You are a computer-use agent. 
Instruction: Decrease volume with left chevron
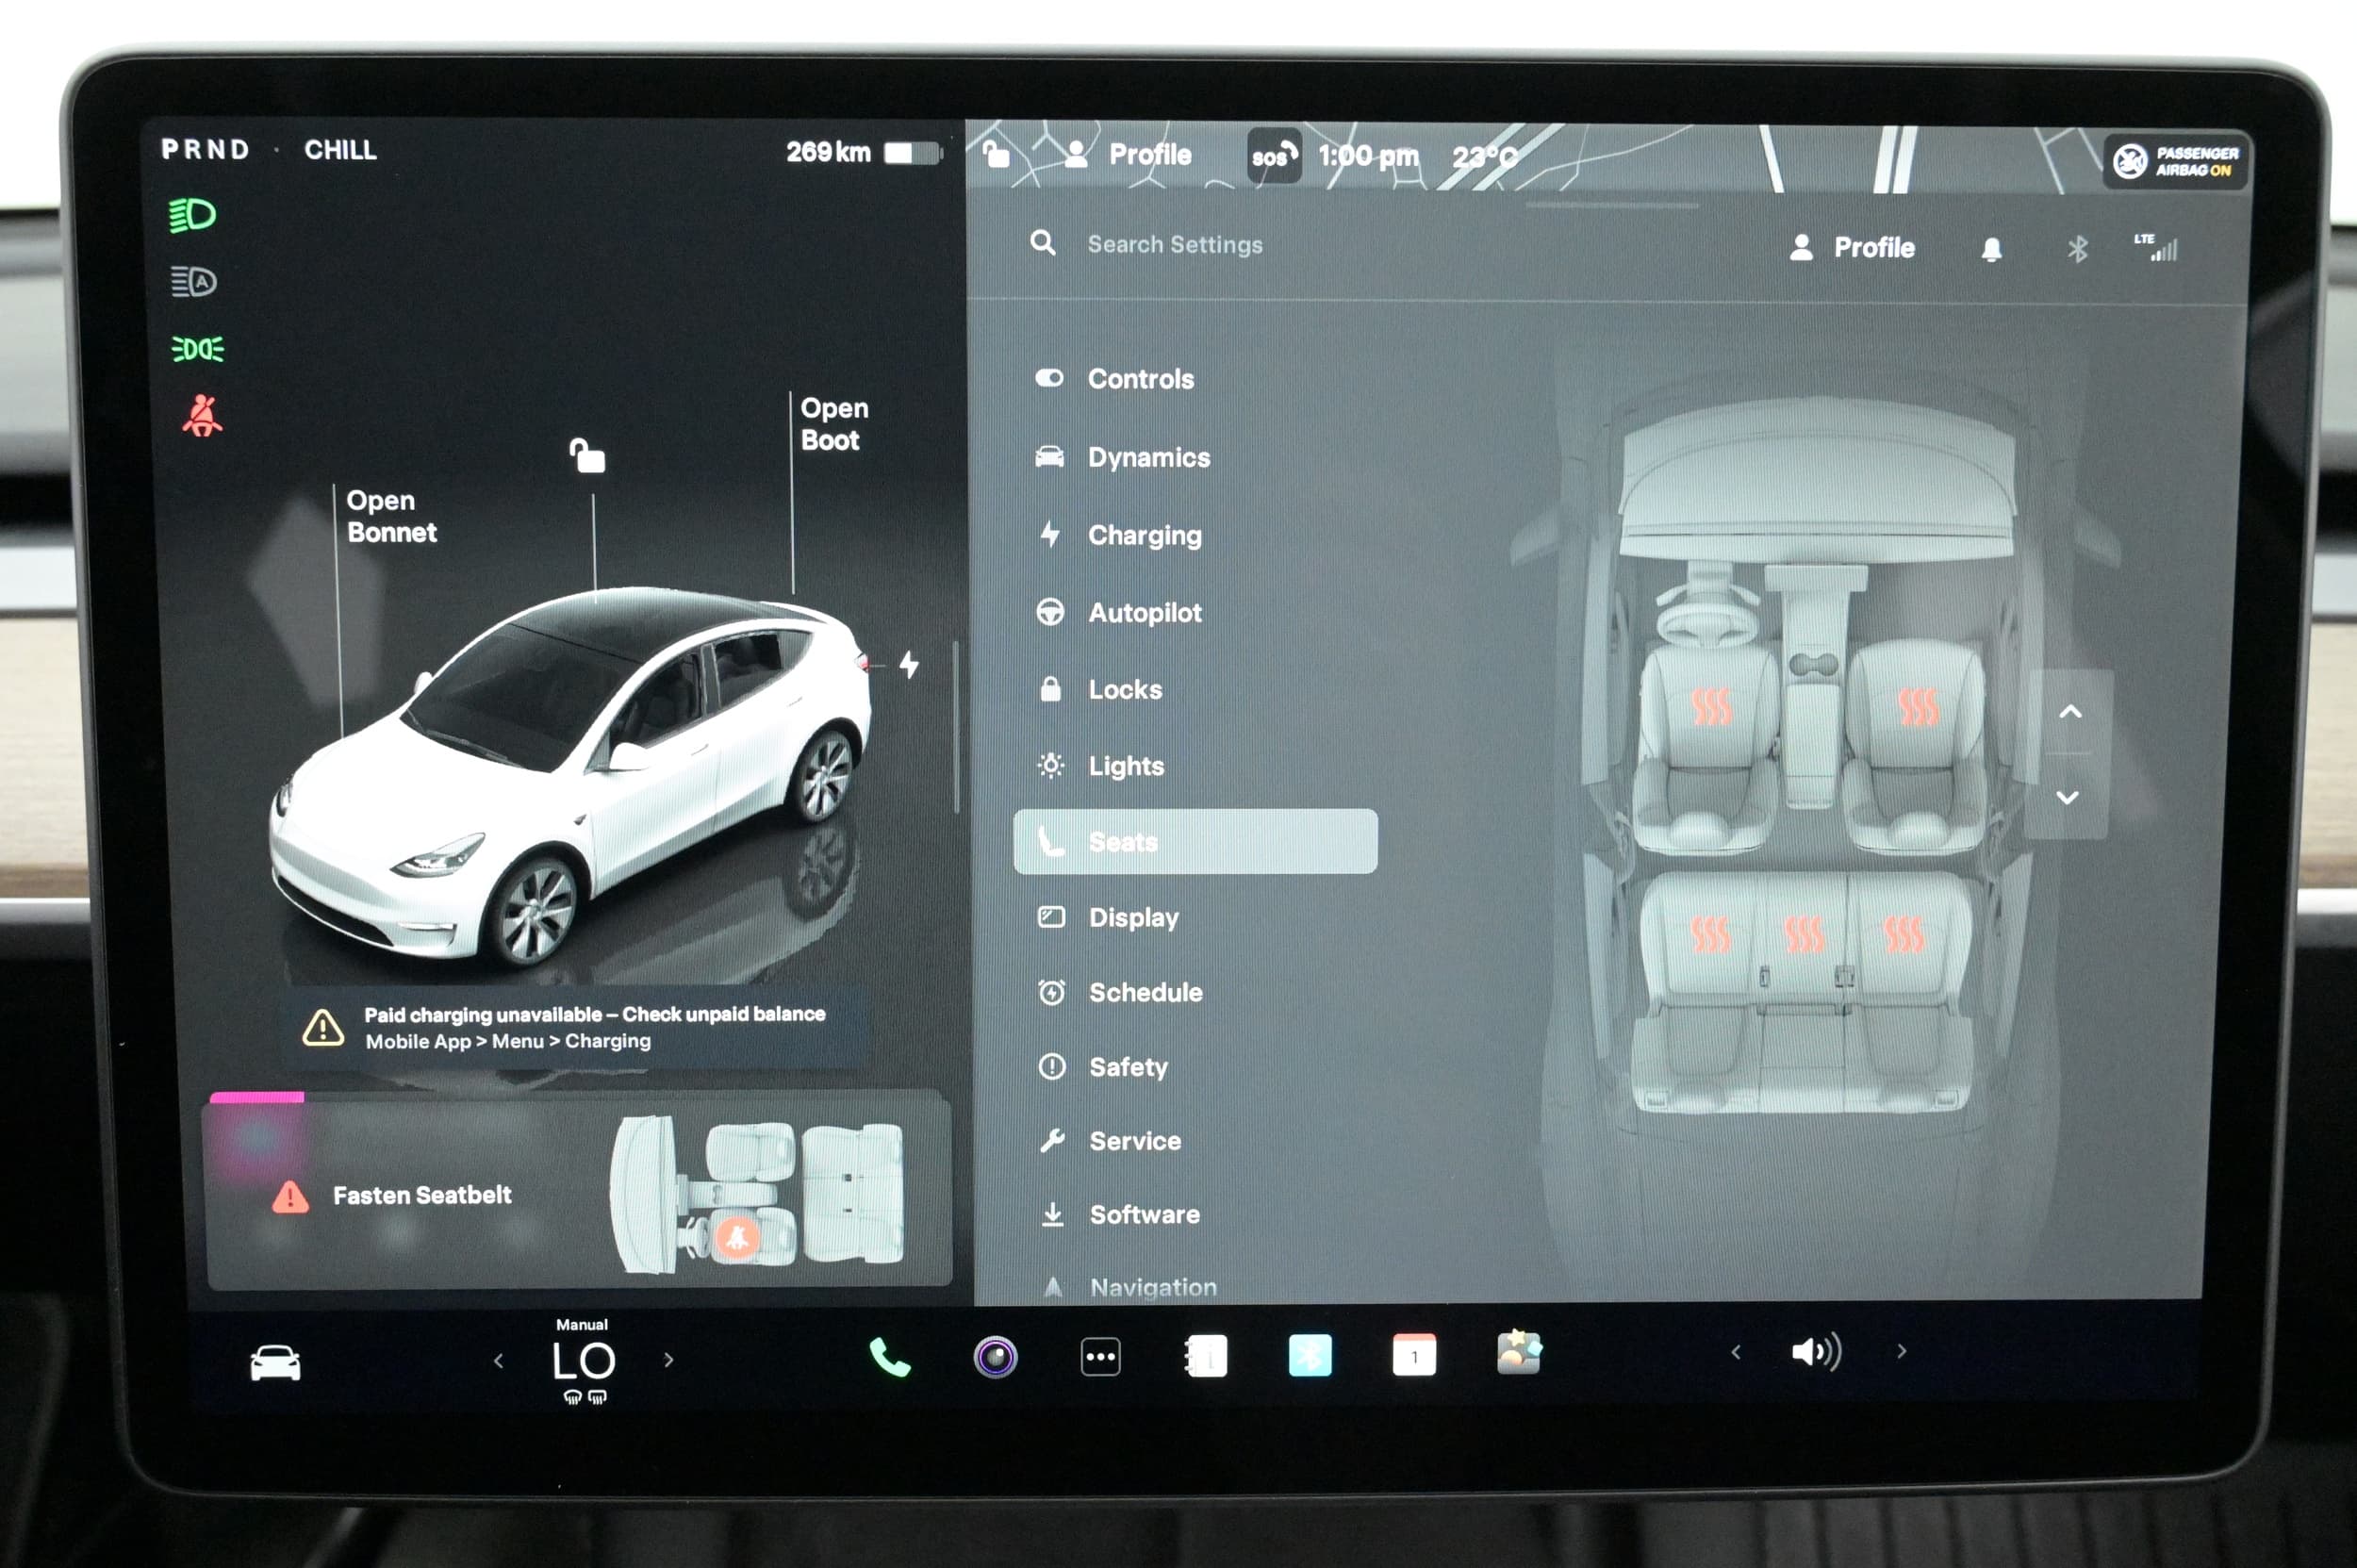click(1736, 1352)
